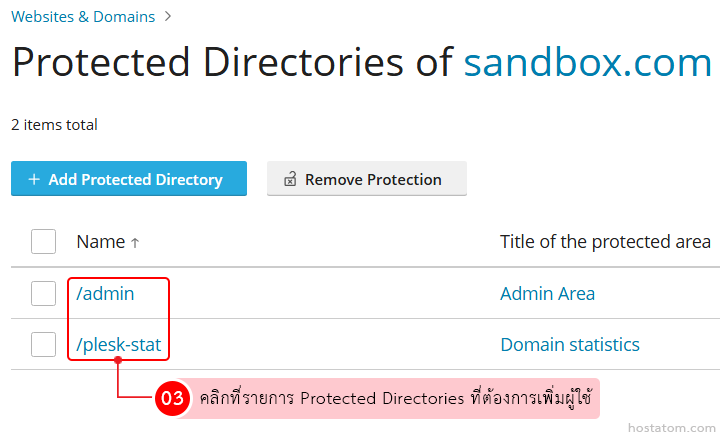Tick the select-all checkbox in the header
This screenshot has width=720, height=436.
click(43, 242)
